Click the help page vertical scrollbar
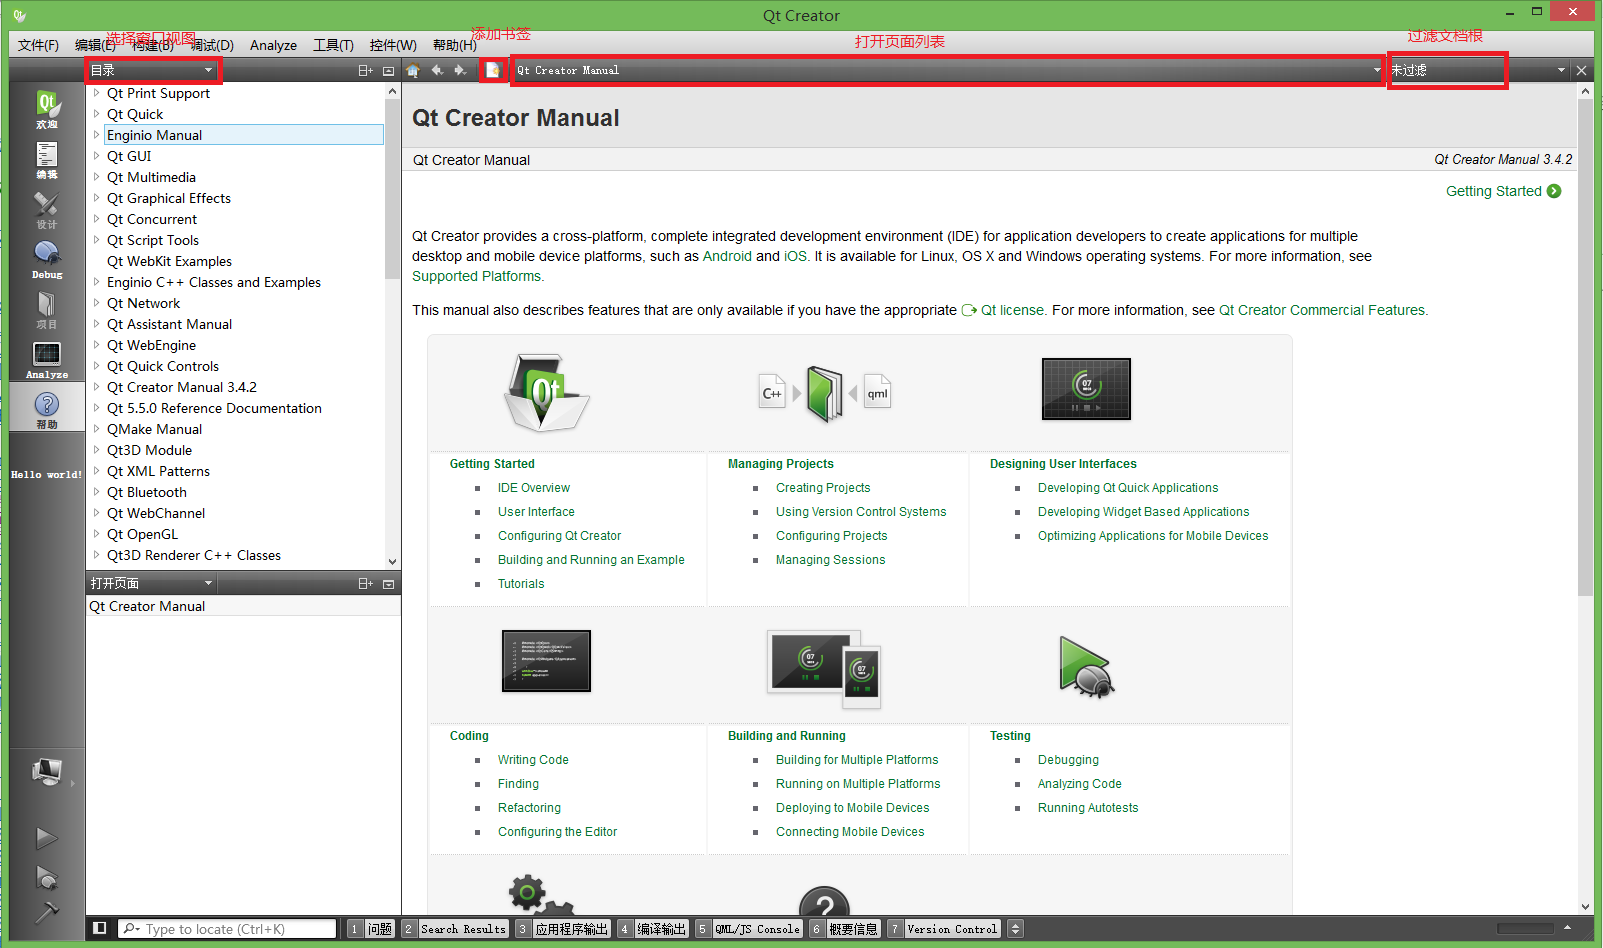The width and height of the screenshot is (1603, 948). (x=1585, y=348)
